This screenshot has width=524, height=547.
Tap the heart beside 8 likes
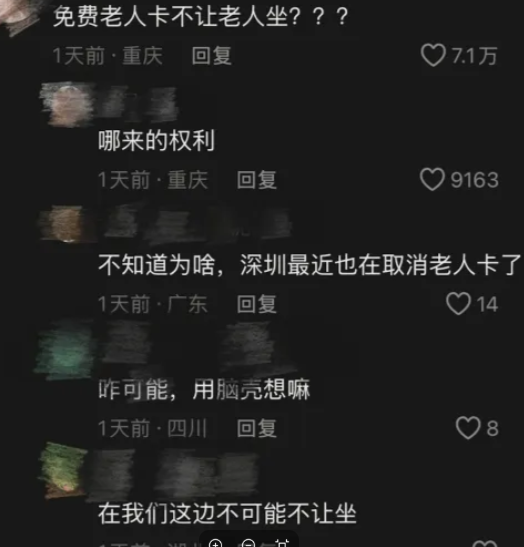coord(468,428)
